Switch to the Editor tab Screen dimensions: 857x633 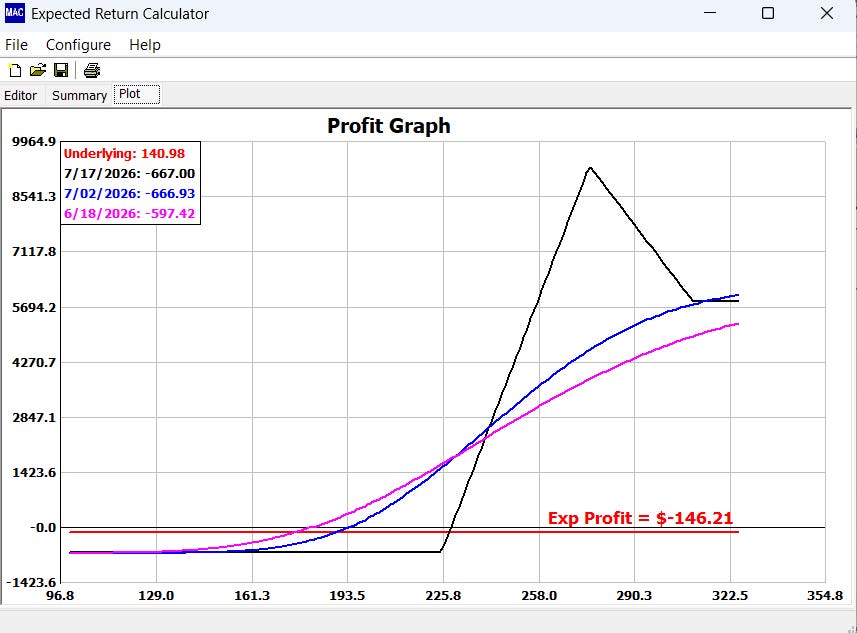click(x=21, y=95)
